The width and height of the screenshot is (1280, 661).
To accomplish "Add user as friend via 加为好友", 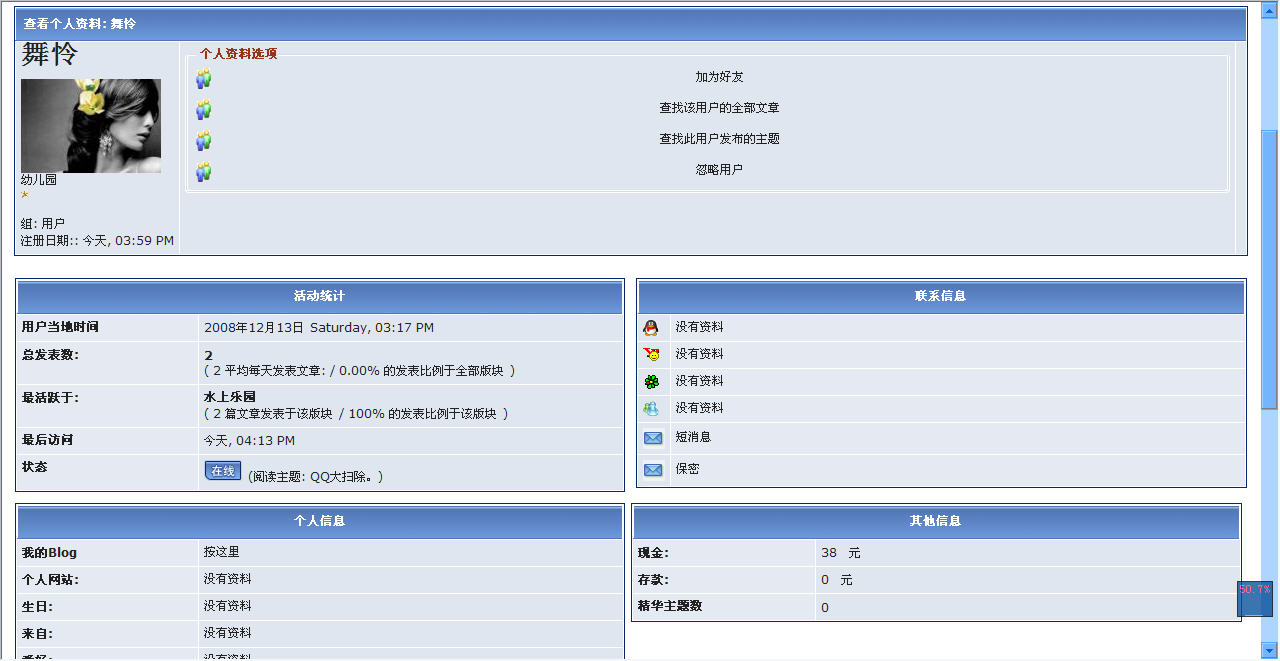I will tap(719, 77).
